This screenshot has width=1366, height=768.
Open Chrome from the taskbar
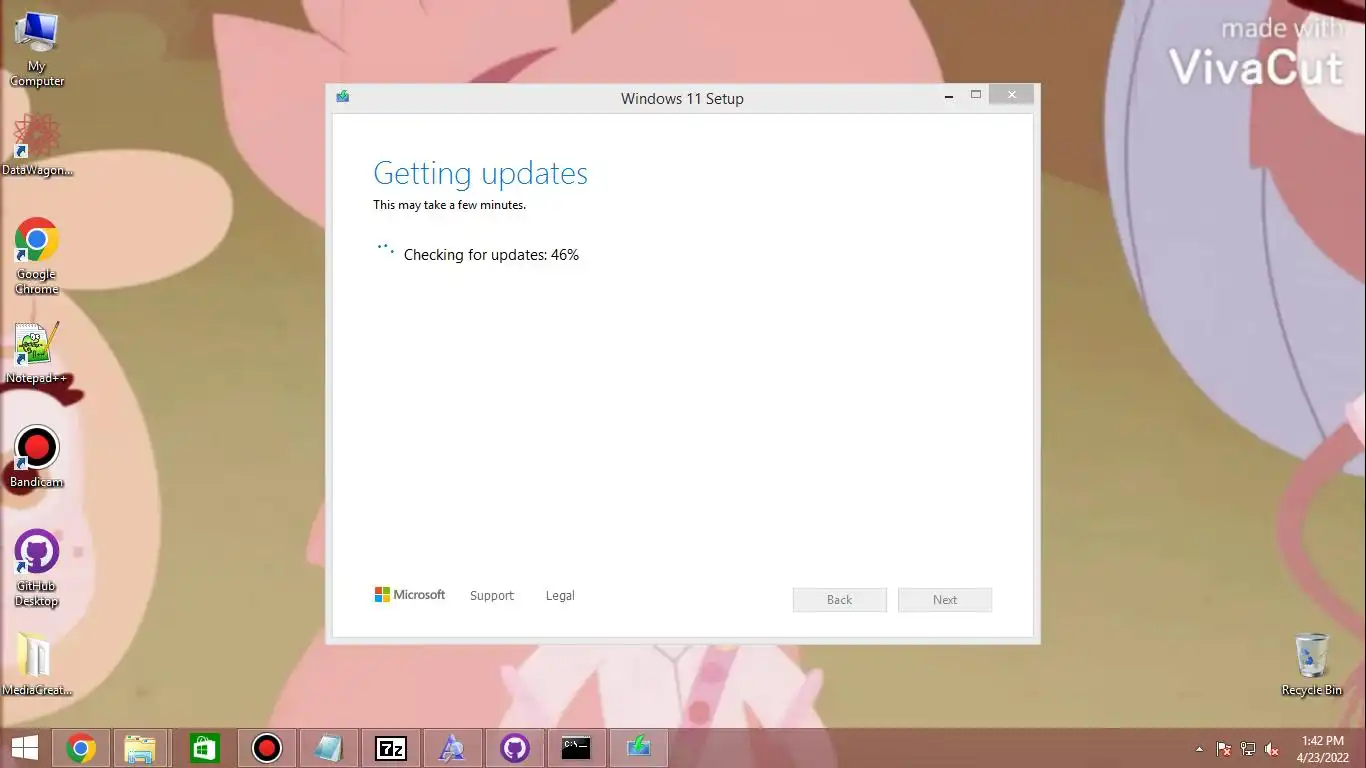81,748
